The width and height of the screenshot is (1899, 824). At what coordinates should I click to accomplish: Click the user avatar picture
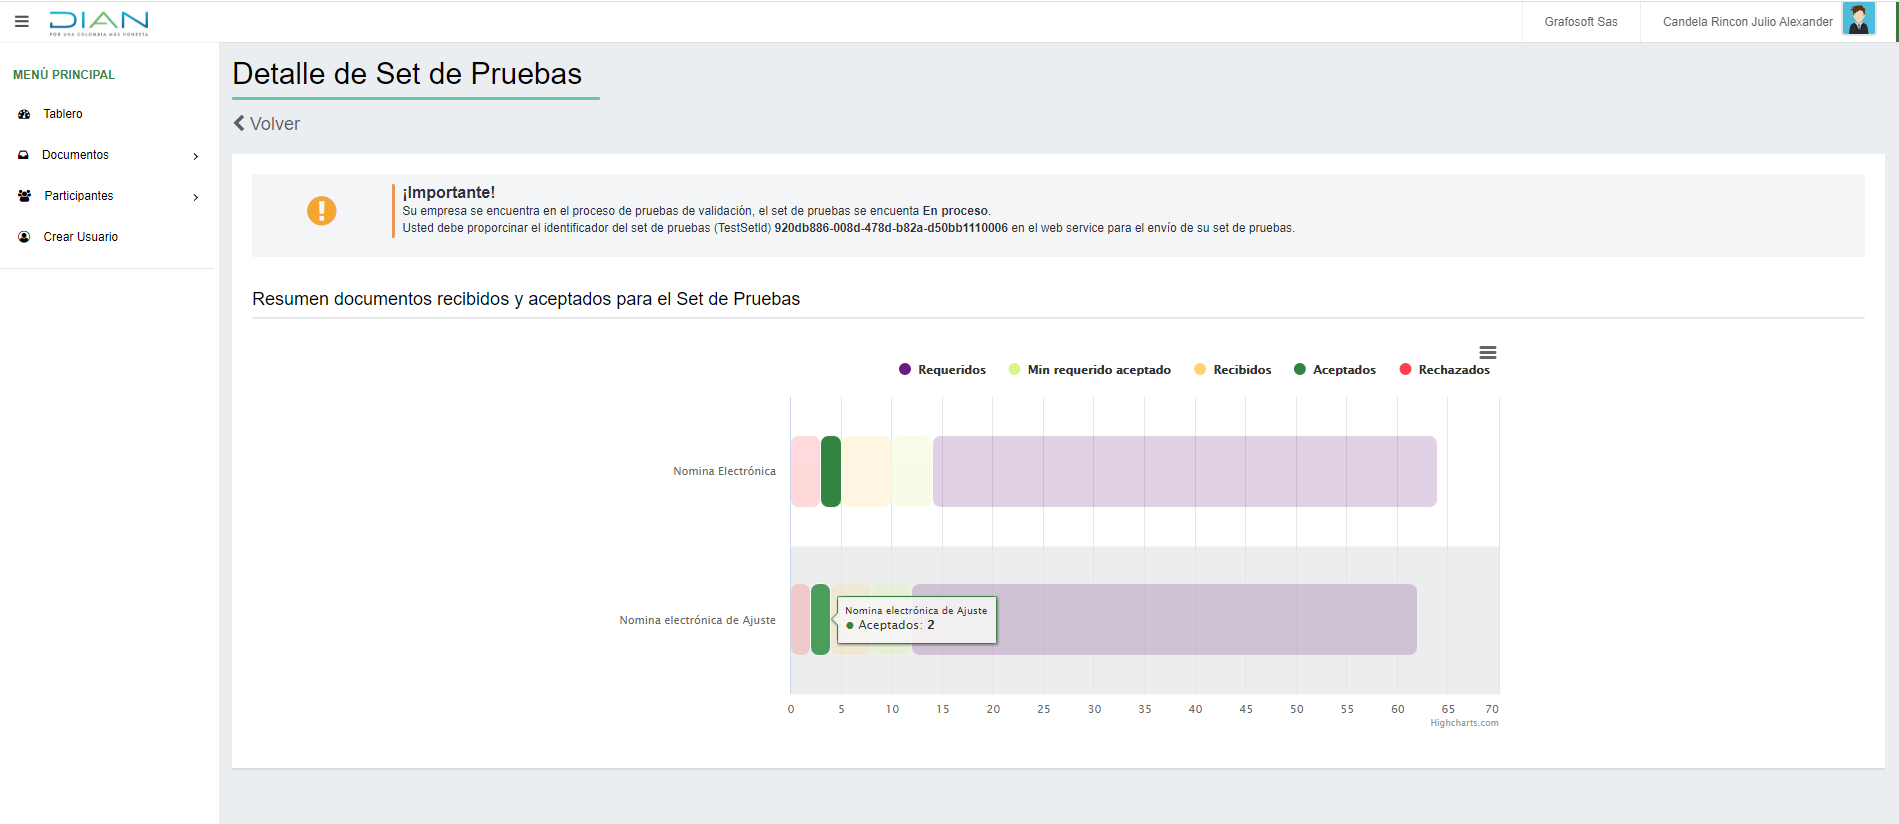(x=1858, y=20)
